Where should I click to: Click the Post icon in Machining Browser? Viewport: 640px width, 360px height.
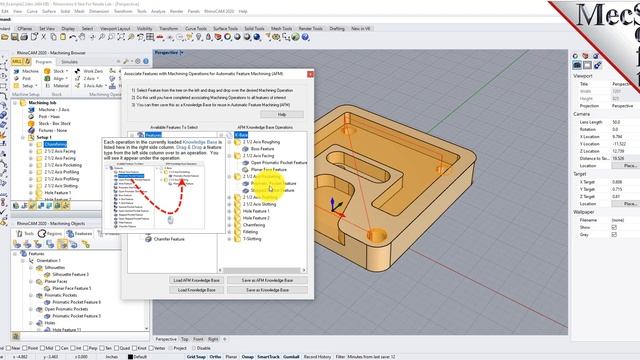16,78
